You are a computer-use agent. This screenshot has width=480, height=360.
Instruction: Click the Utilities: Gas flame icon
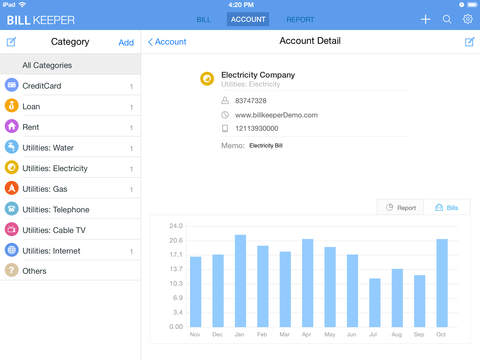pos(12,188)
